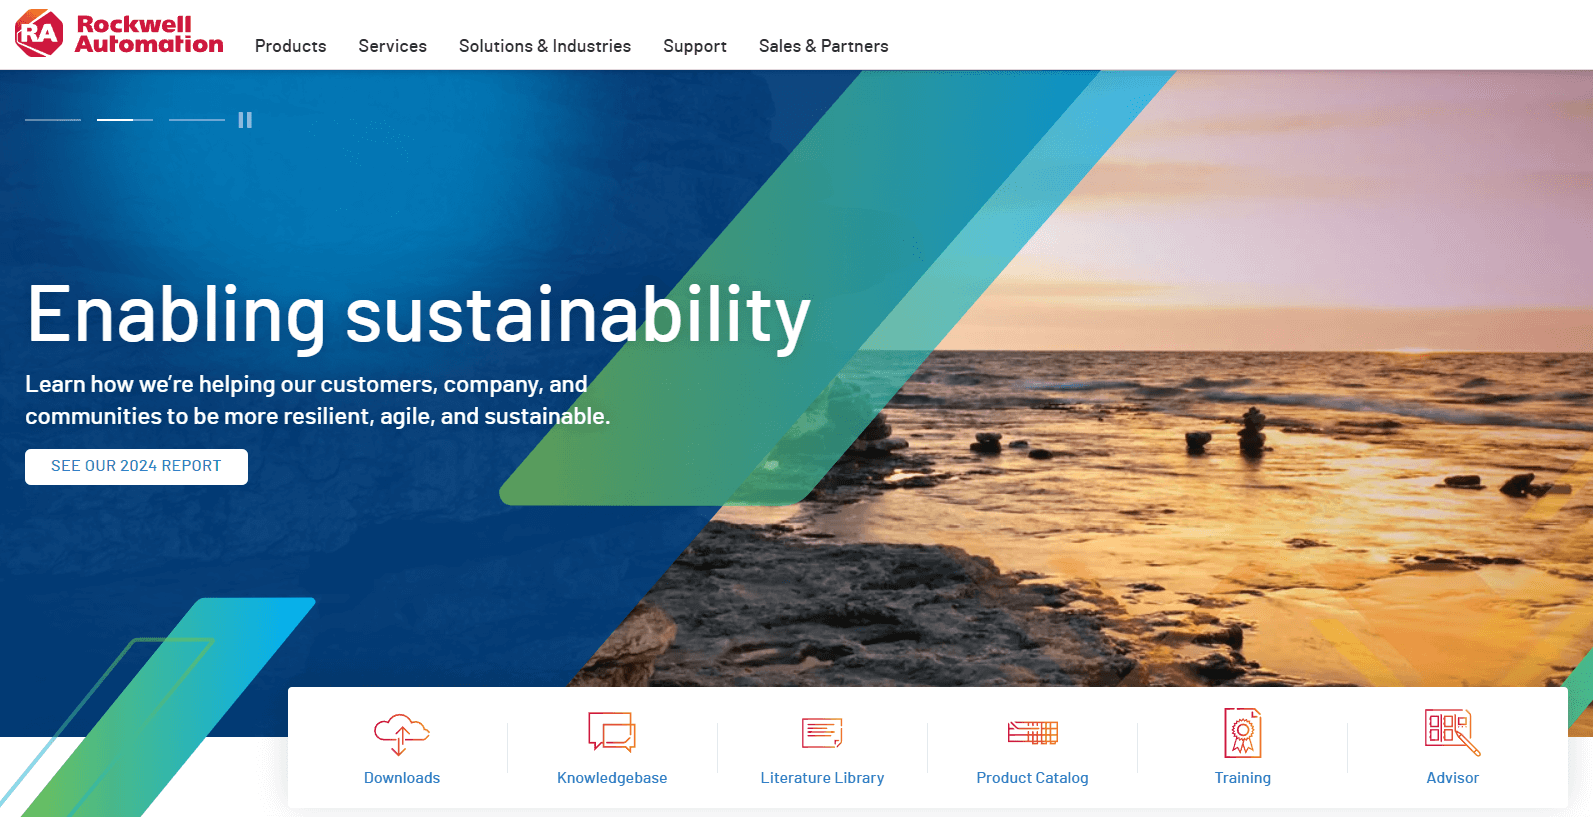The image size is (1593, 817).
Task: Open the Knowledgebase chat bubbles icon
Action: [x=612, y=732]
